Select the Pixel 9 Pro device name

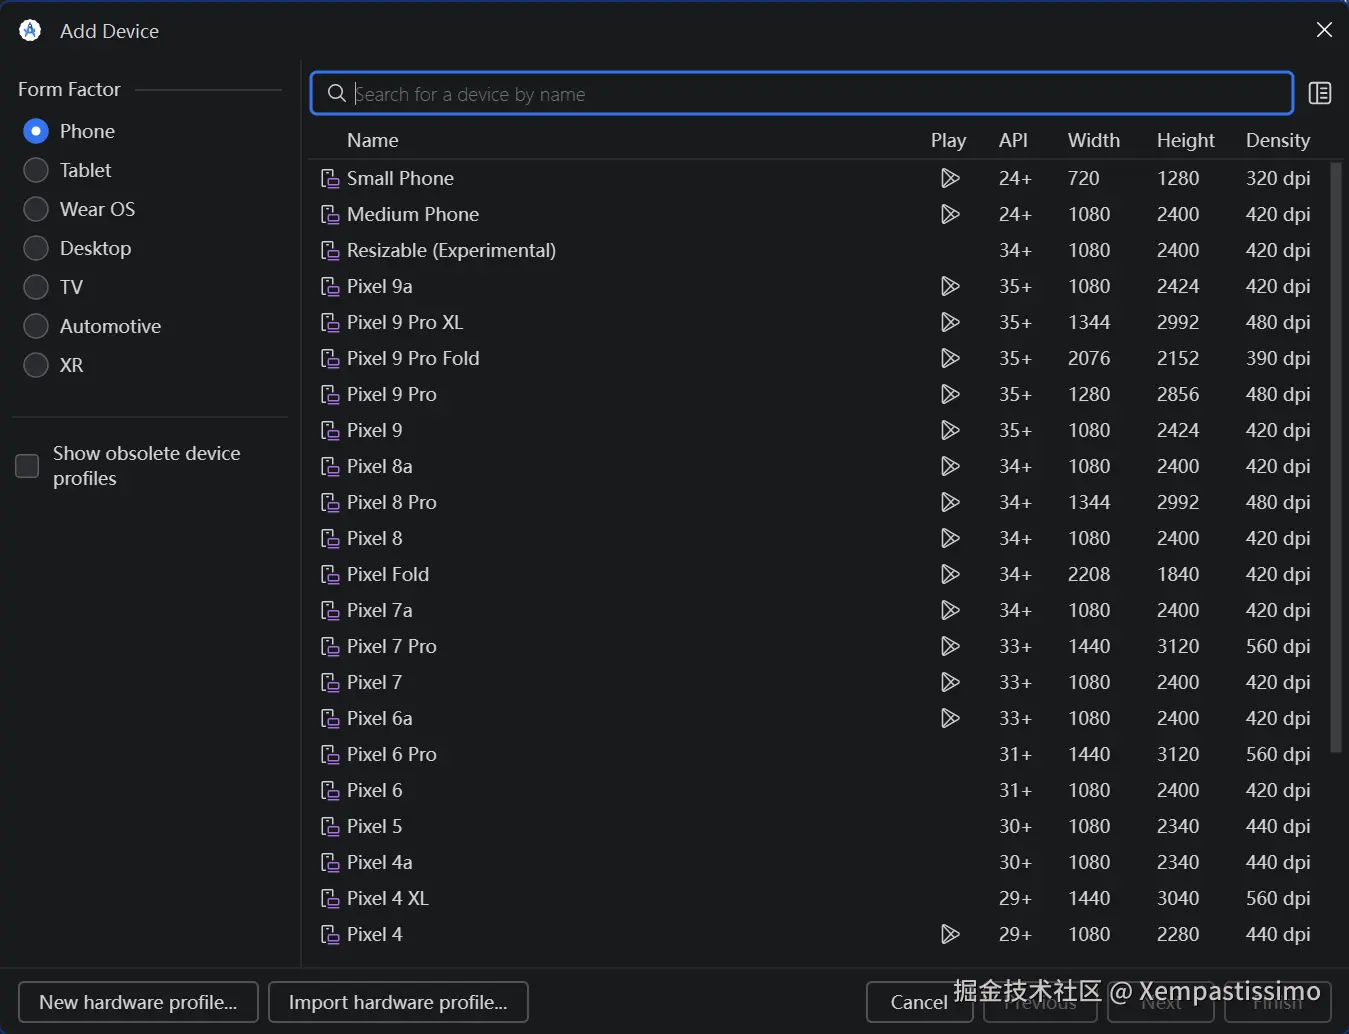392,394
